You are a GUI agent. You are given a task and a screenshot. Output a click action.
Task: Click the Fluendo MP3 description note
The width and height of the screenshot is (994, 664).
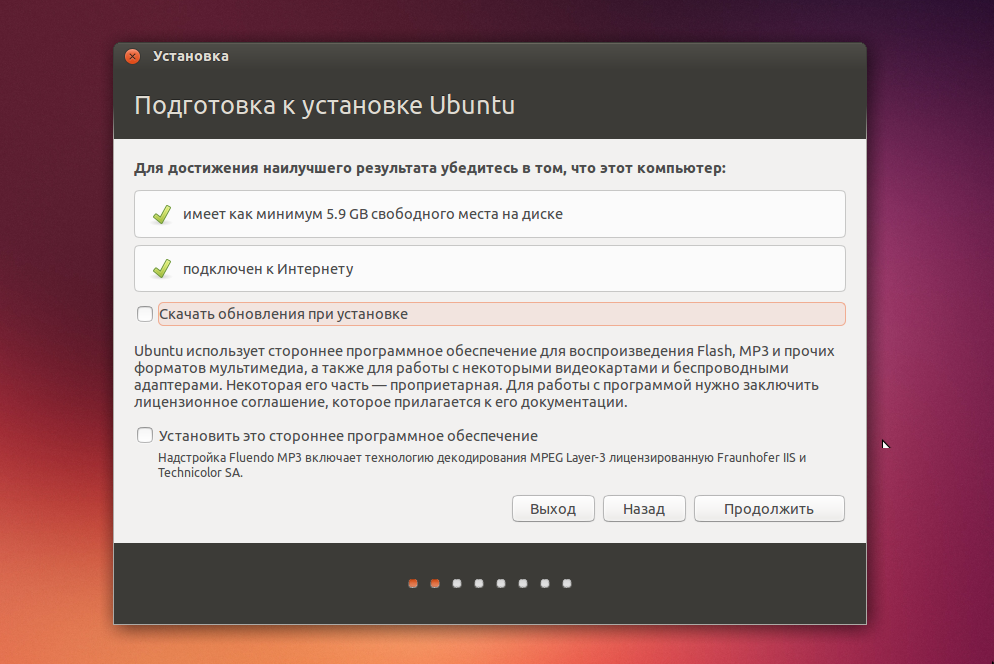[x=482, y=465]
